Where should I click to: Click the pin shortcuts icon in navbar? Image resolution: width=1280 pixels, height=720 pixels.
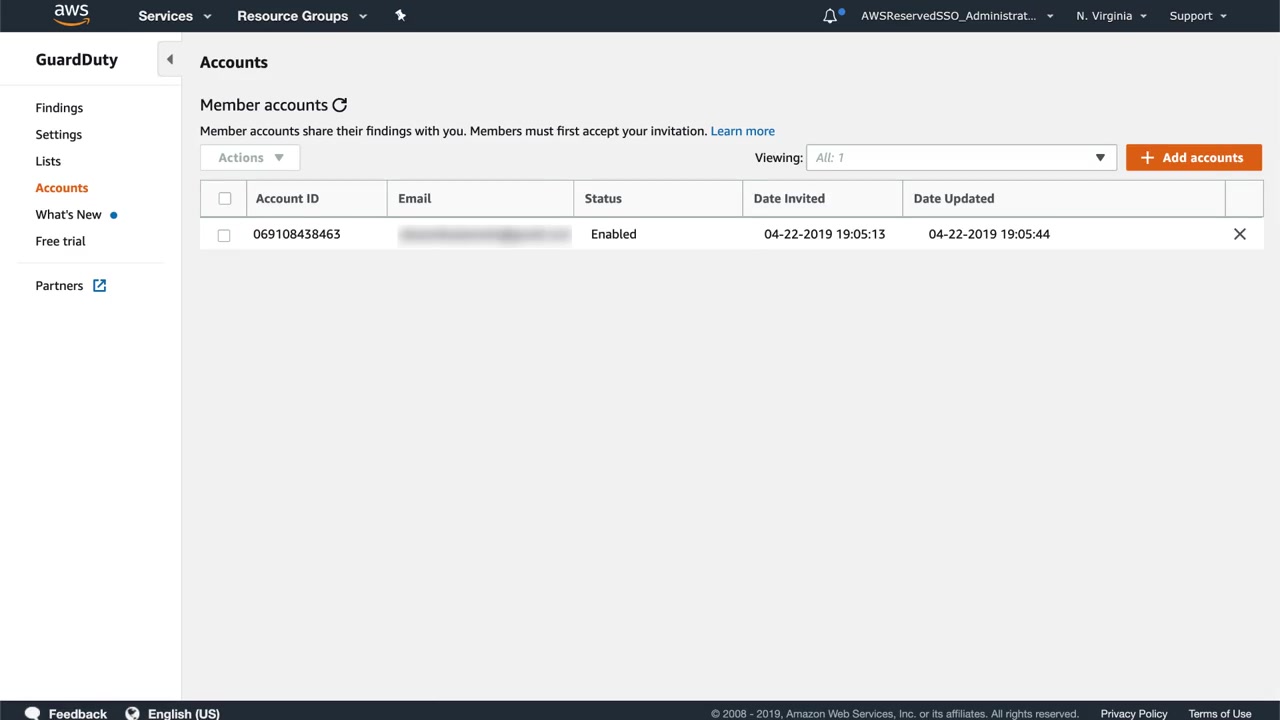click(400, 15)
